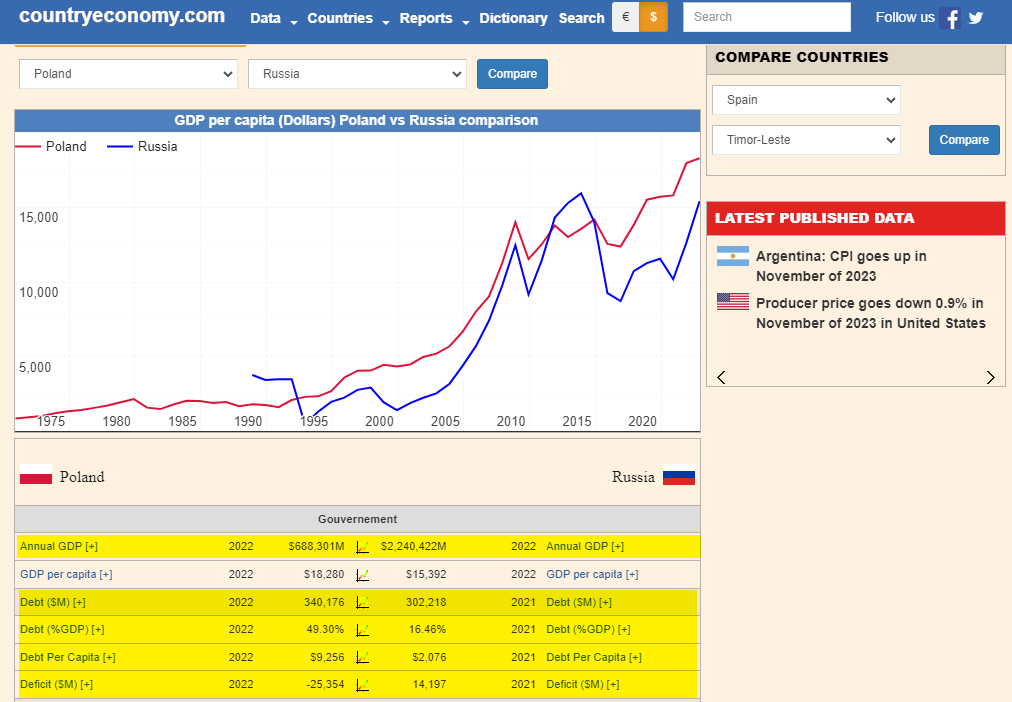Open the Poland country dropdown

[128, 74]
